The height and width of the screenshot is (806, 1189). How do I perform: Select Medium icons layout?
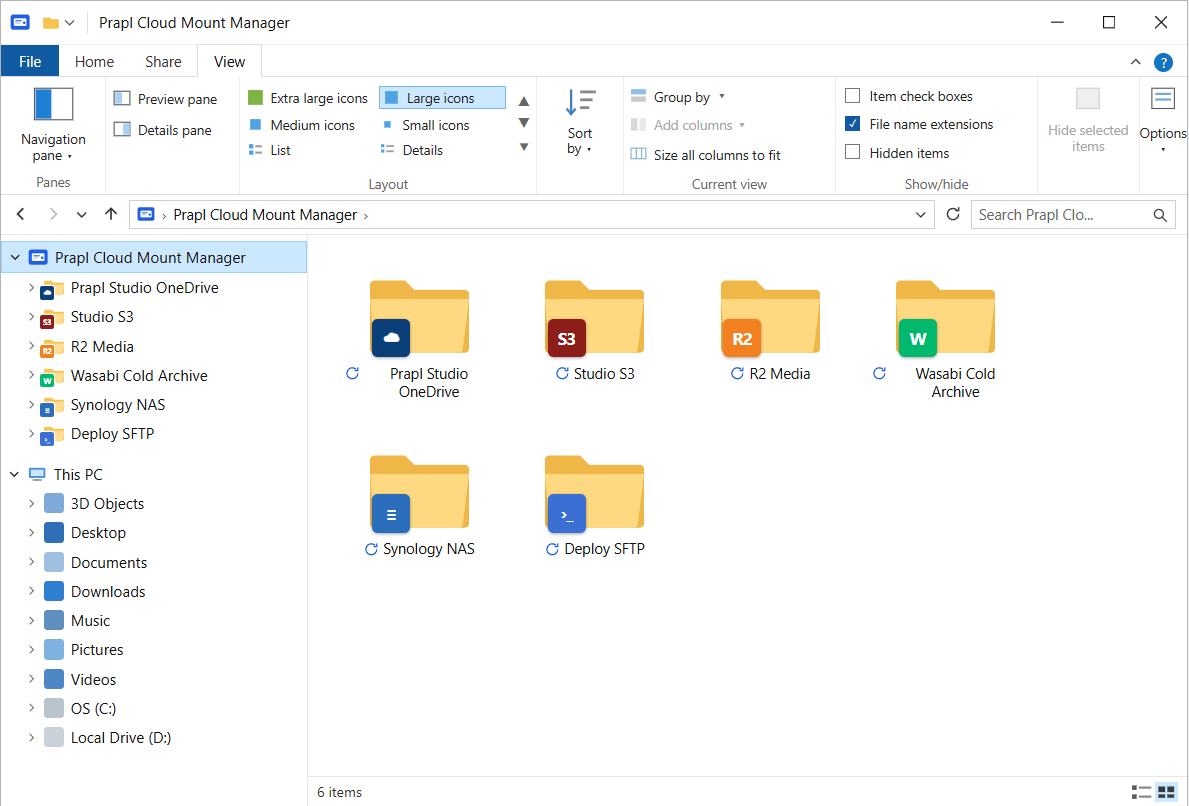point(302,125)
